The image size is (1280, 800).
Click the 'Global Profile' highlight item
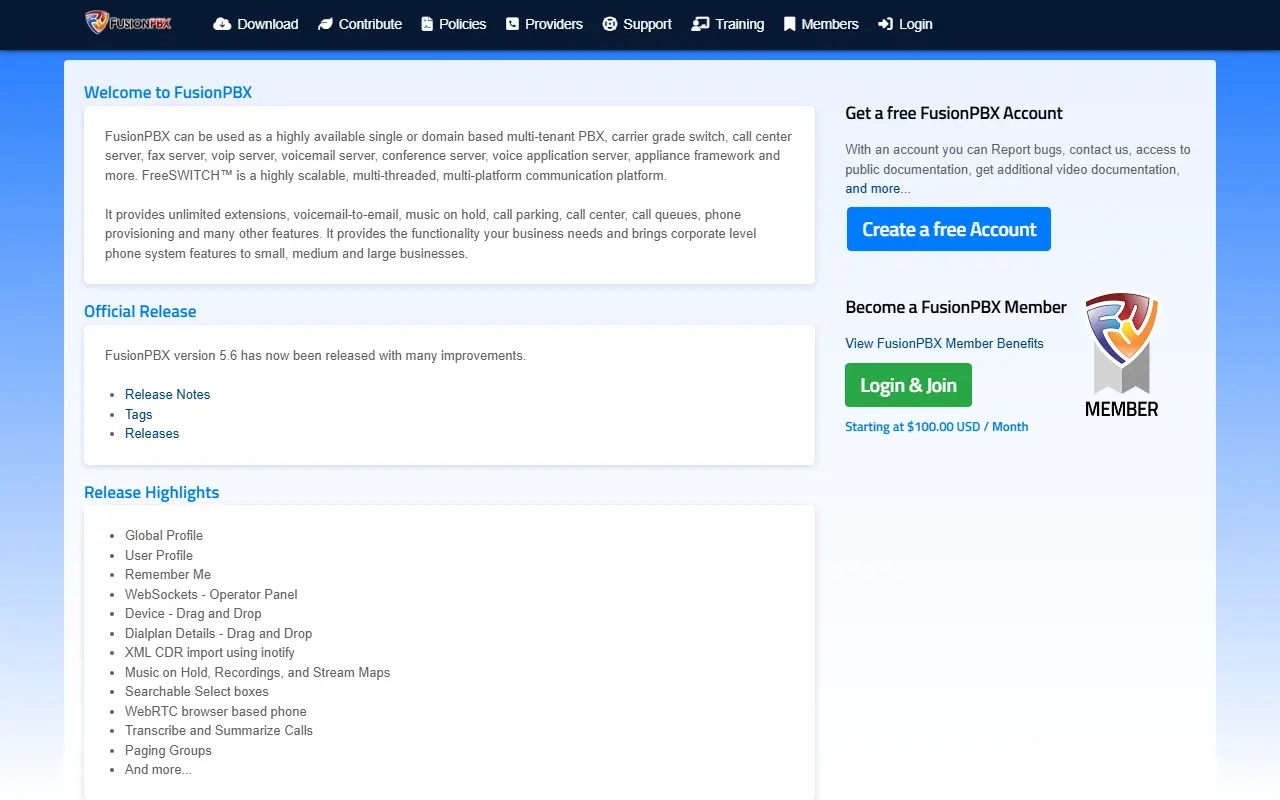coord(164,535)
